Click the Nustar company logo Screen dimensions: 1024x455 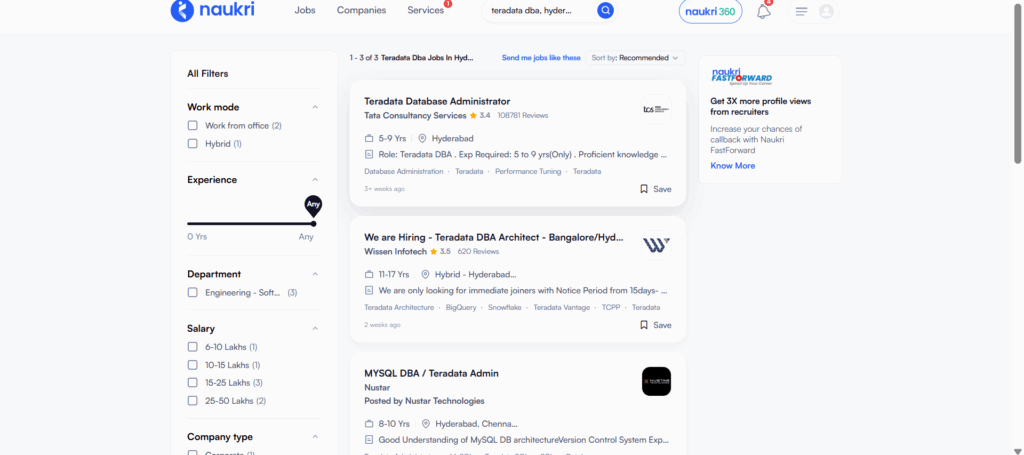point(656,381)
